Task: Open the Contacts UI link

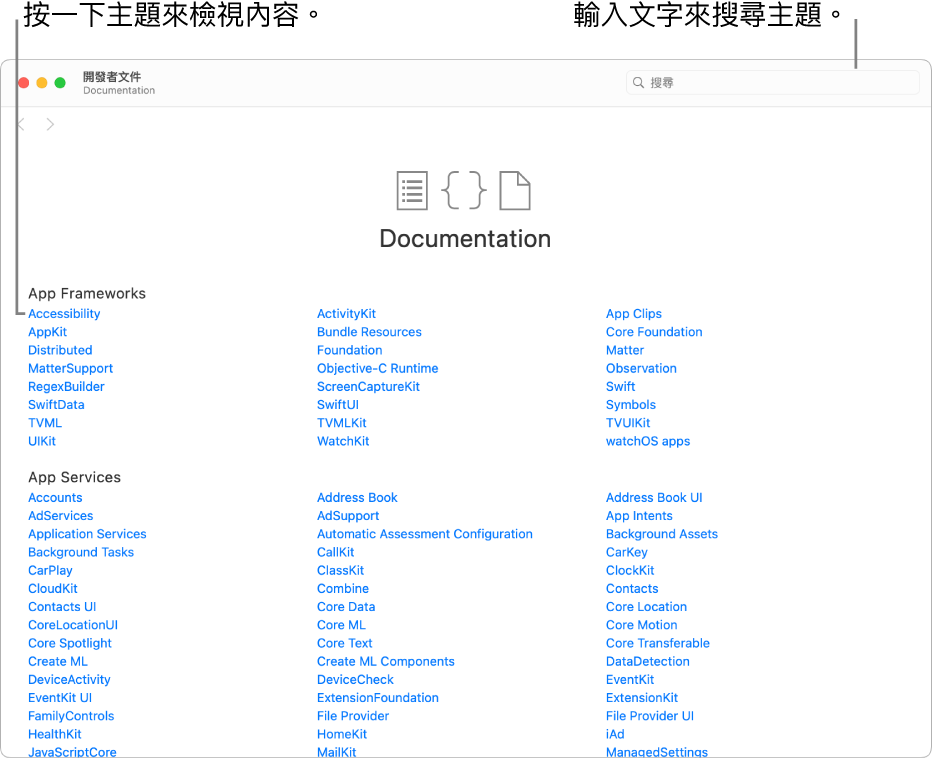Action: click(x=62, y=607)
